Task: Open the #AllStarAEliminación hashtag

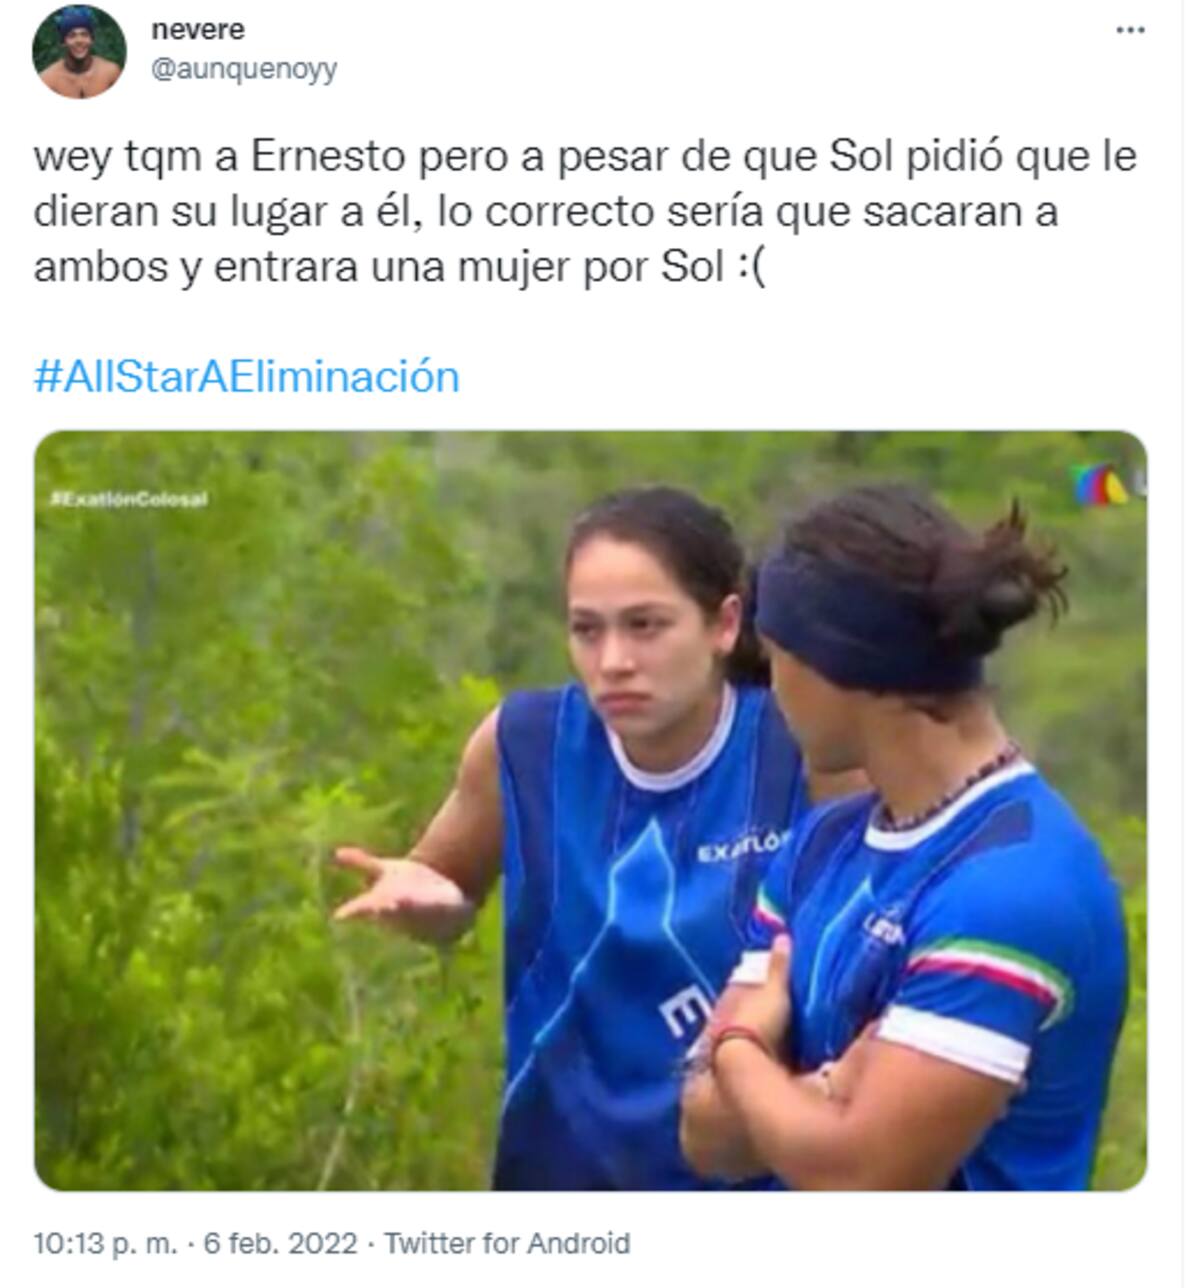Action: point(247,377)
